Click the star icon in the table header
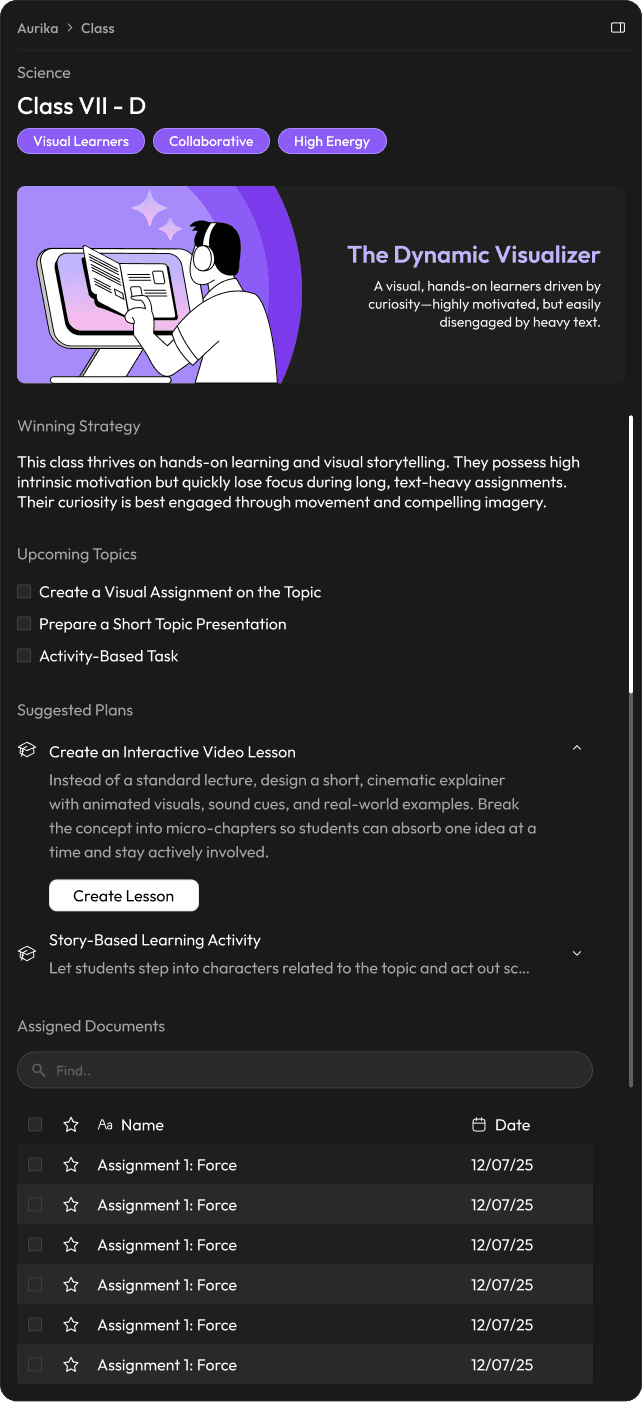642x1402 pixels. (x=71, y=1125)
